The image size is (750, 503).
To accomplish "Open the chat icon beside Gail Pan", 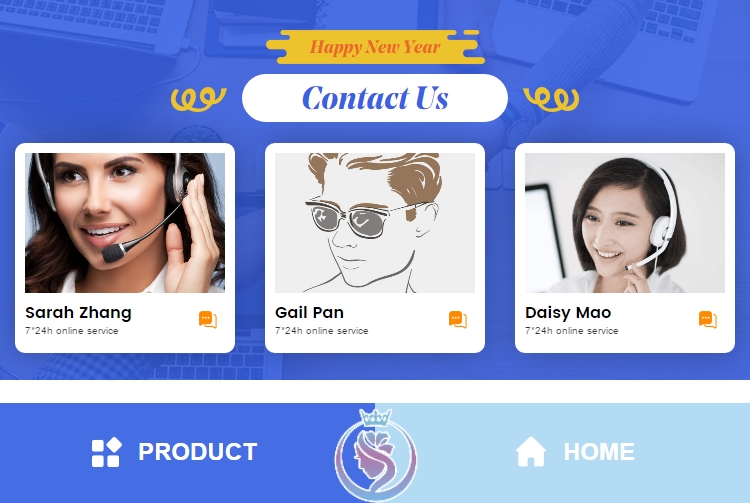I will [458, 319].
